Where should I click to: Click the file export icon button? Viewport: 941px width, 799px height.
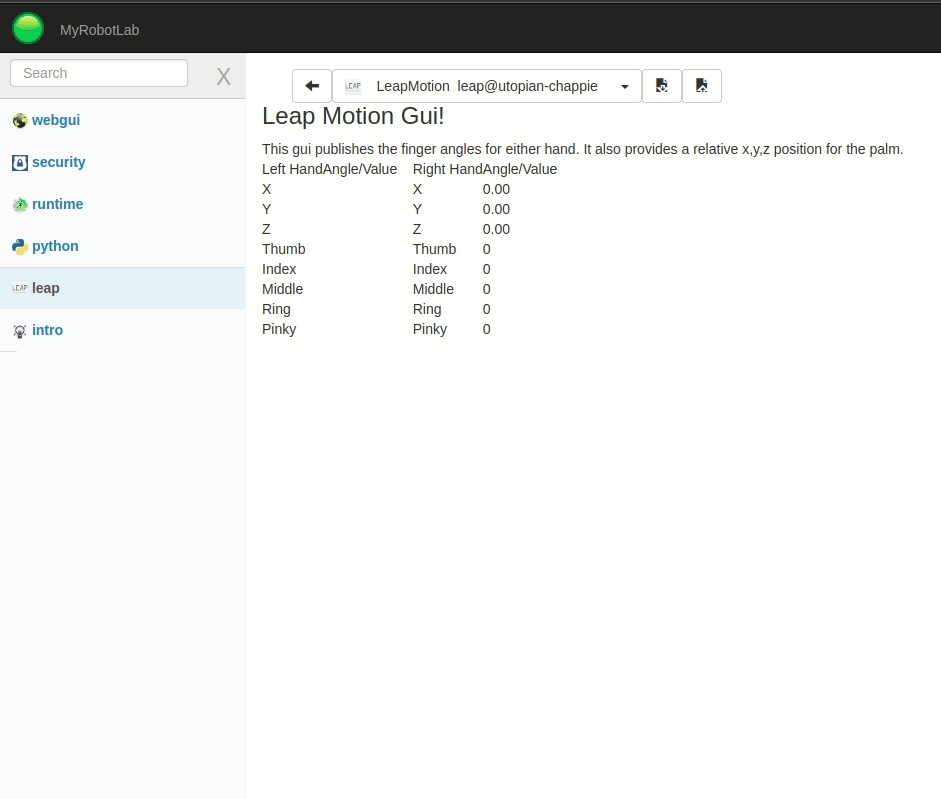click(x=701, y=86)
